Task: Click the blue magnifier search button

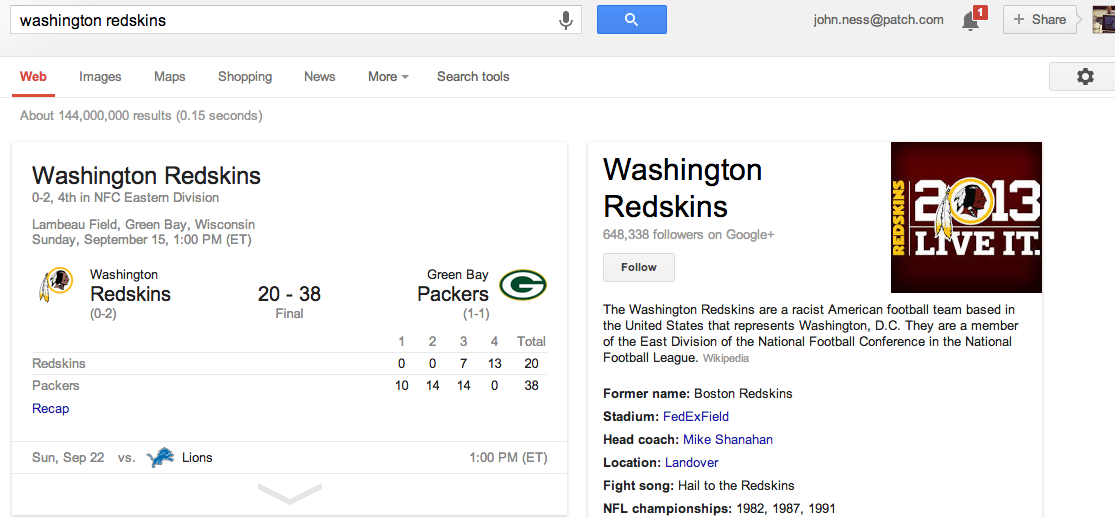Action: click(631, 19)
